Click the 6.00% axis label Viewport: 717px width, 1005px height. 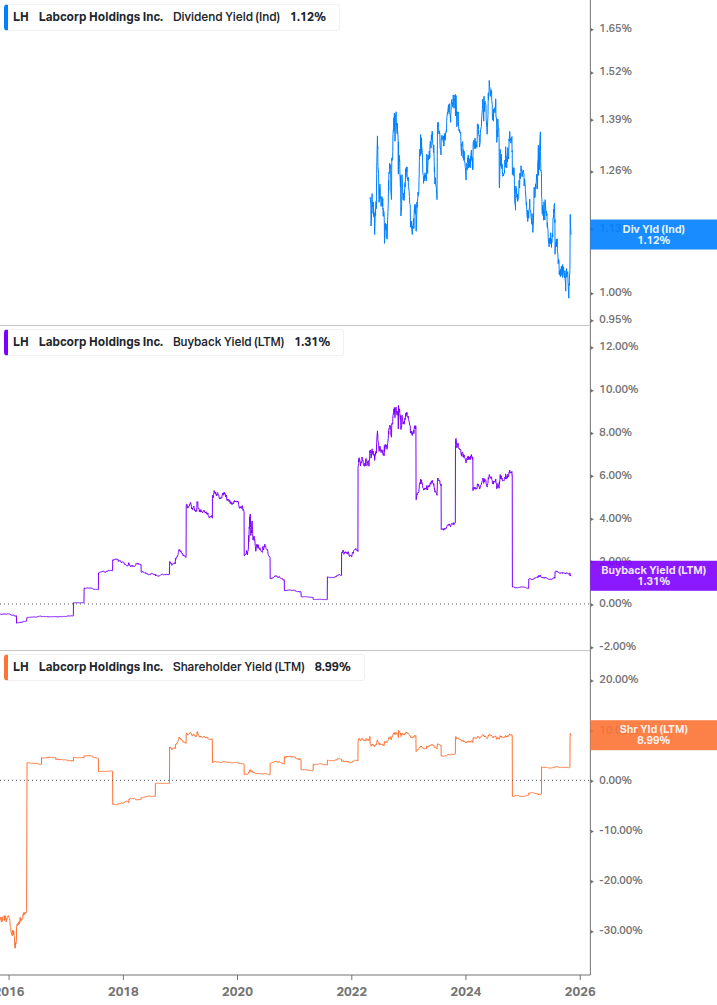coord(615,476)
